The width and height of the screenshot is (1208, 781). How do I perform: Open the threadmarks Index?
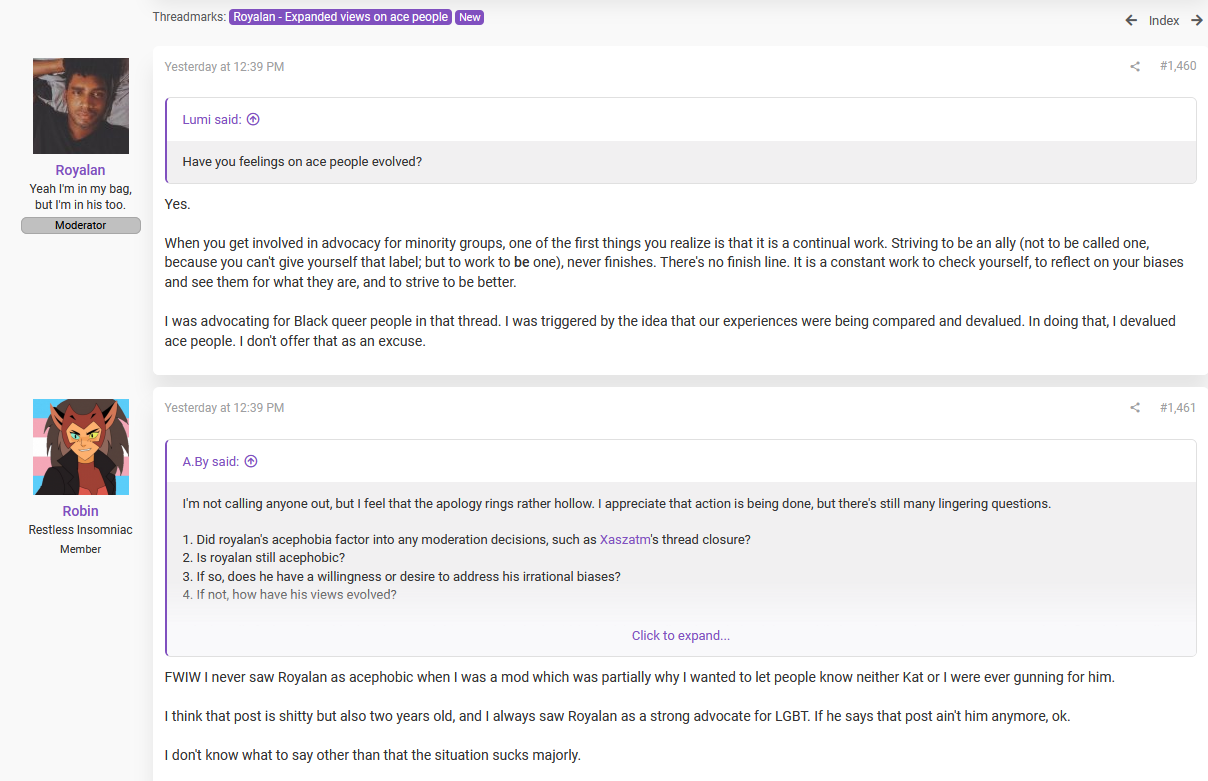(x=1164, y=20)
